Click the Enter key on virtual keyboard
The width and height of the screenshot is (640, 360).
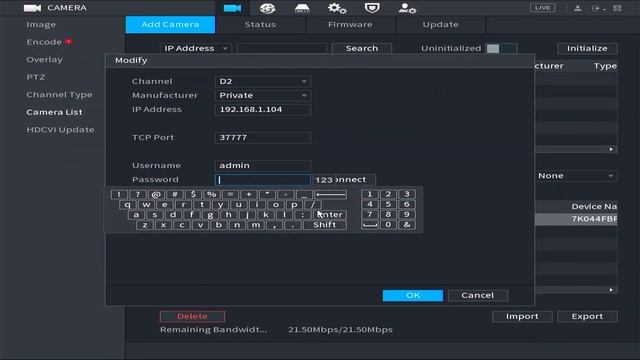click(330, 215)
